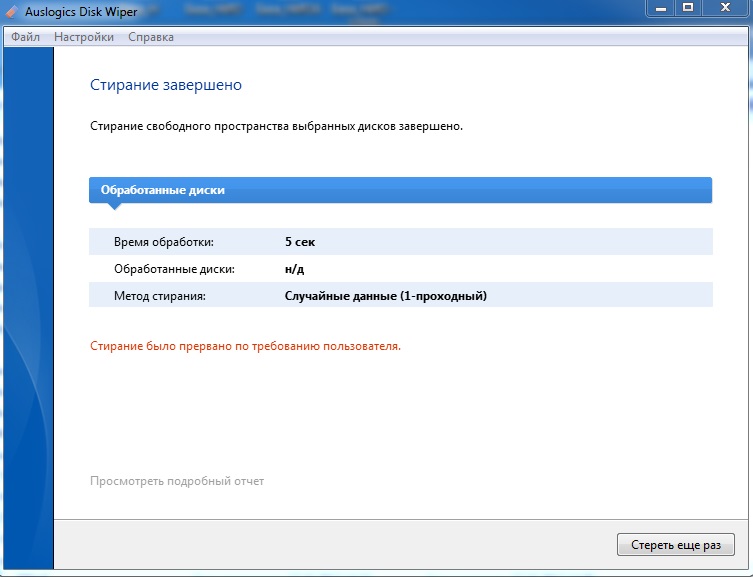
Task: Click the 5 сек processing time value
Action: coord(300,242)
